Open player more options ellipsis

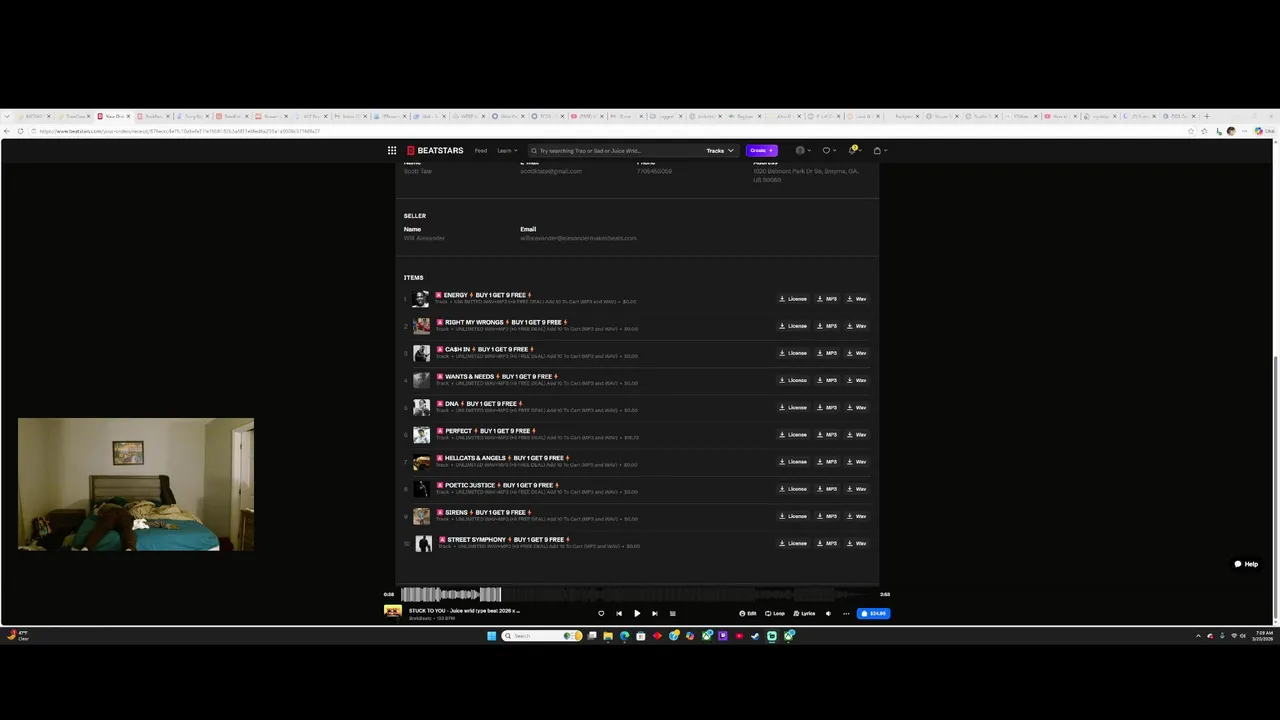click(846, 613)
